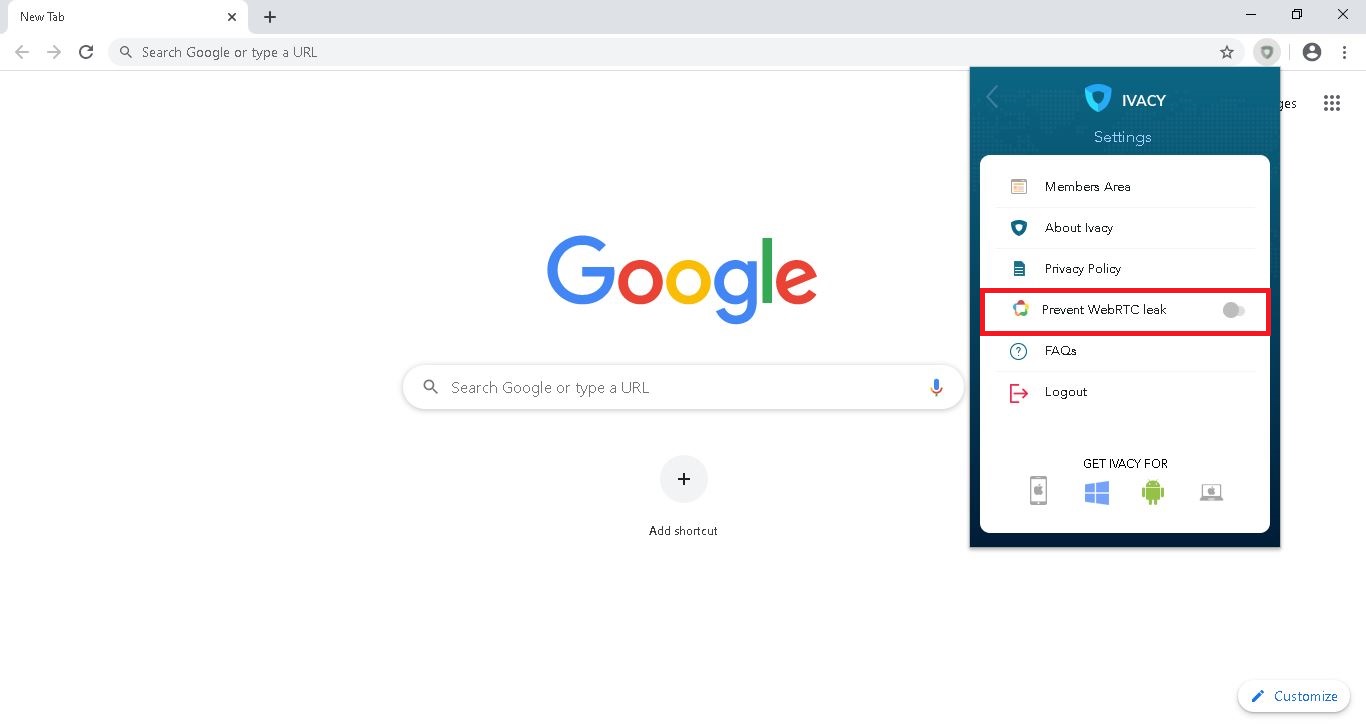Bookmark this page with the star
1366x726 pixels.
pos(1227,52)
